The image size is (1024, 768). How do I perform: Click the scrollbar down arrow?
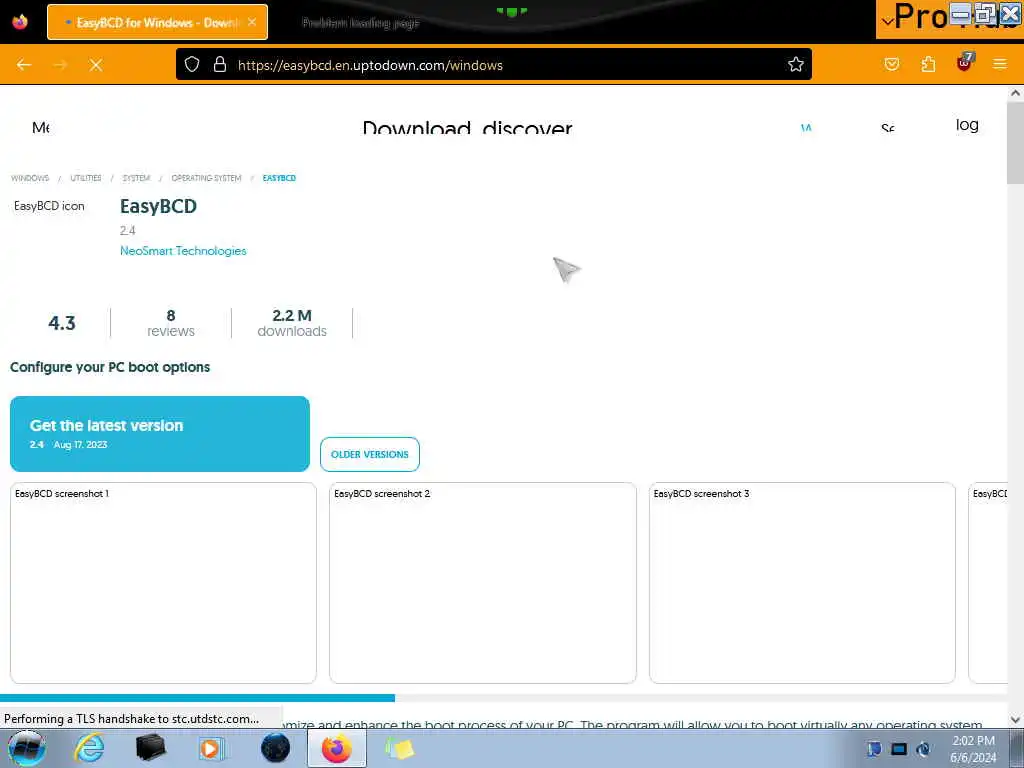[x=1015, y=720]
